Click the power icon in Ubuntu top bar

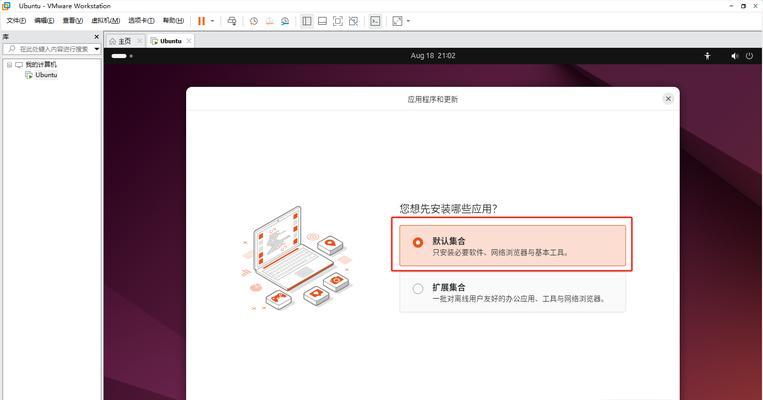[x=749, y=56]
